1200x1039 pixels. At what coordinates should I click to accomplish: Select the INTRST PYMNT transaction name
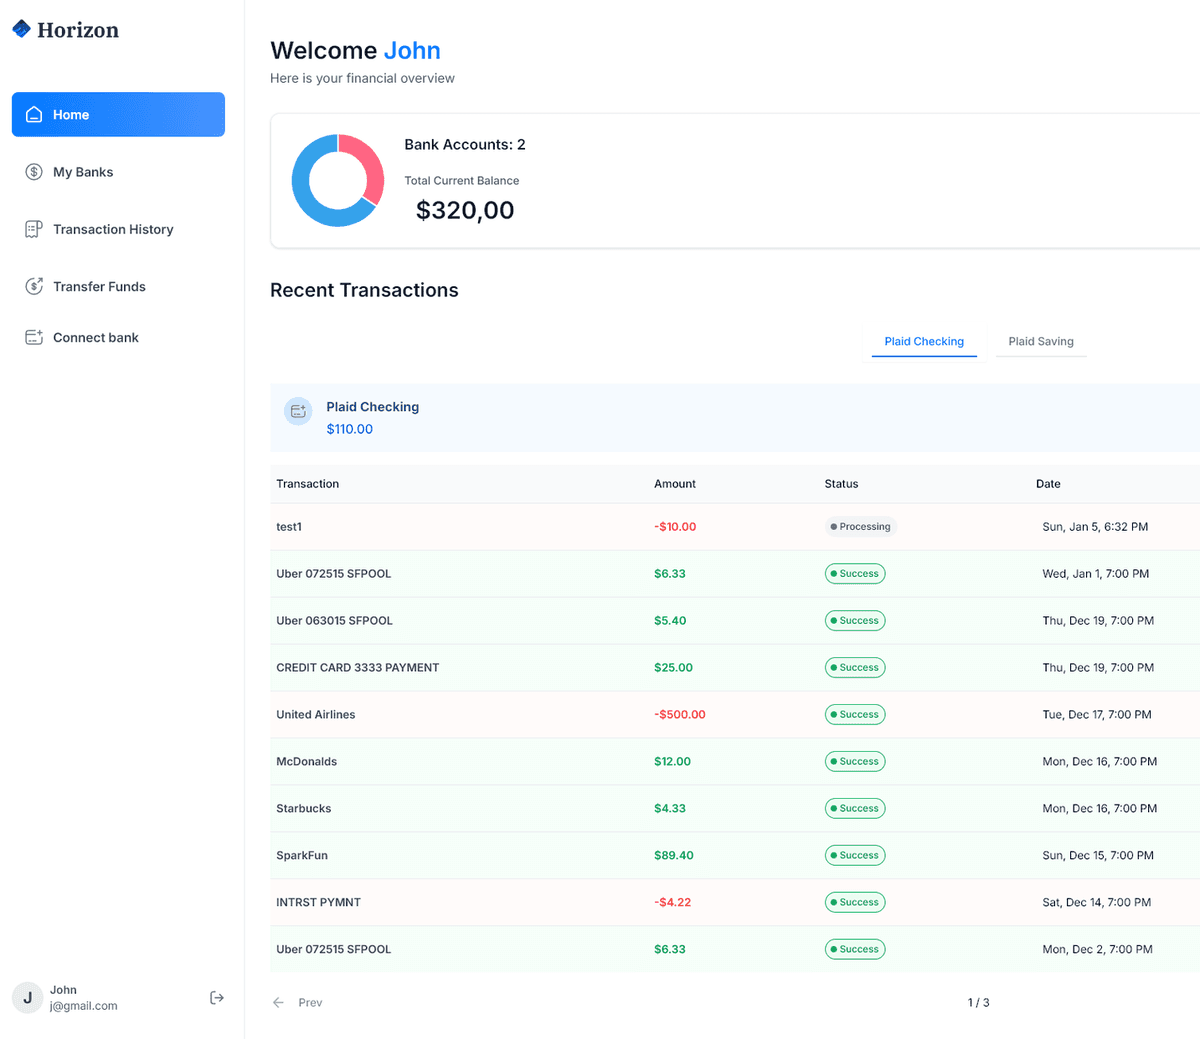click(x=319, y=902)
